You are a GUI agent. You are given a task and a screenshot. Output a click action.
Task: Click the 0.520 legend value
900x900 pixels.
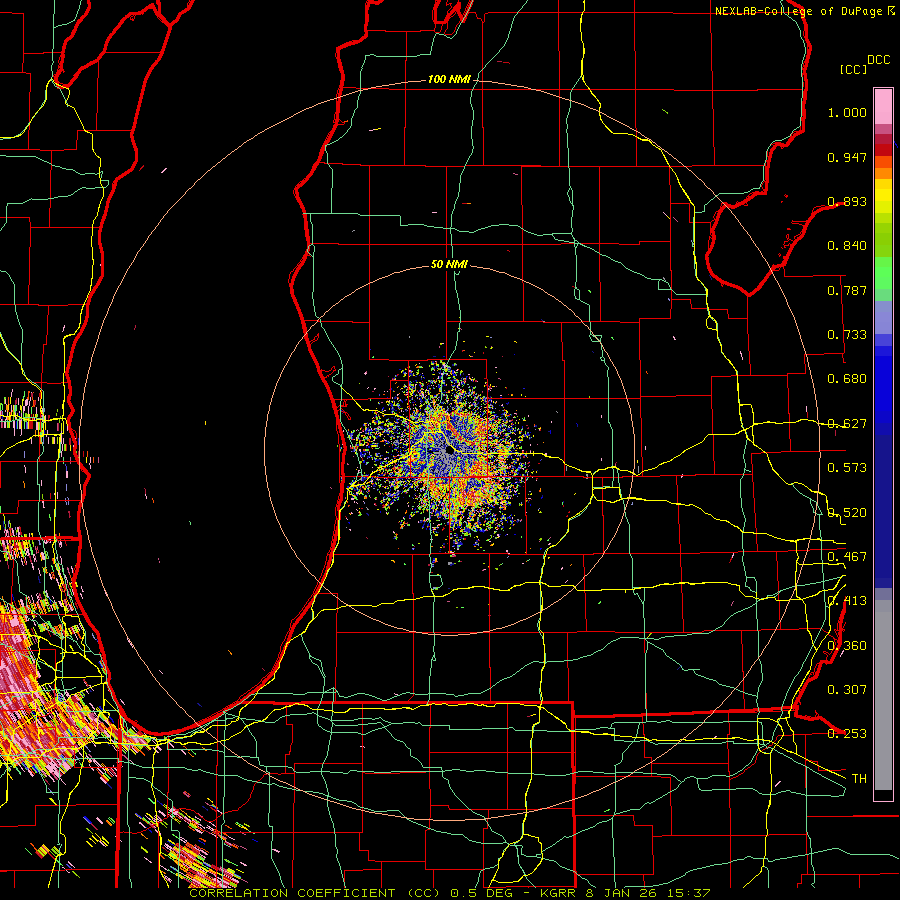847,513
